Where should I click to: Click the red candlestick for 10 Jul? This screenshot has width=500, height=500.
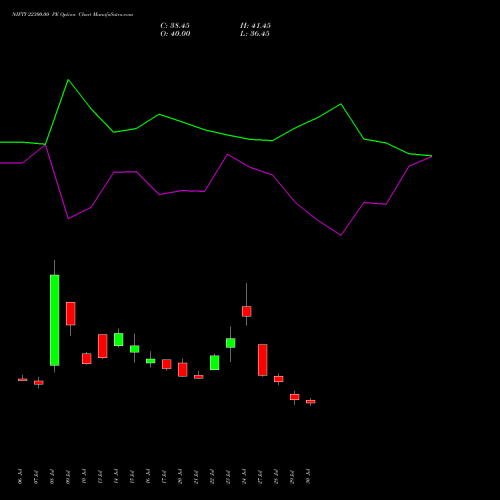click(x=87, y=358)
